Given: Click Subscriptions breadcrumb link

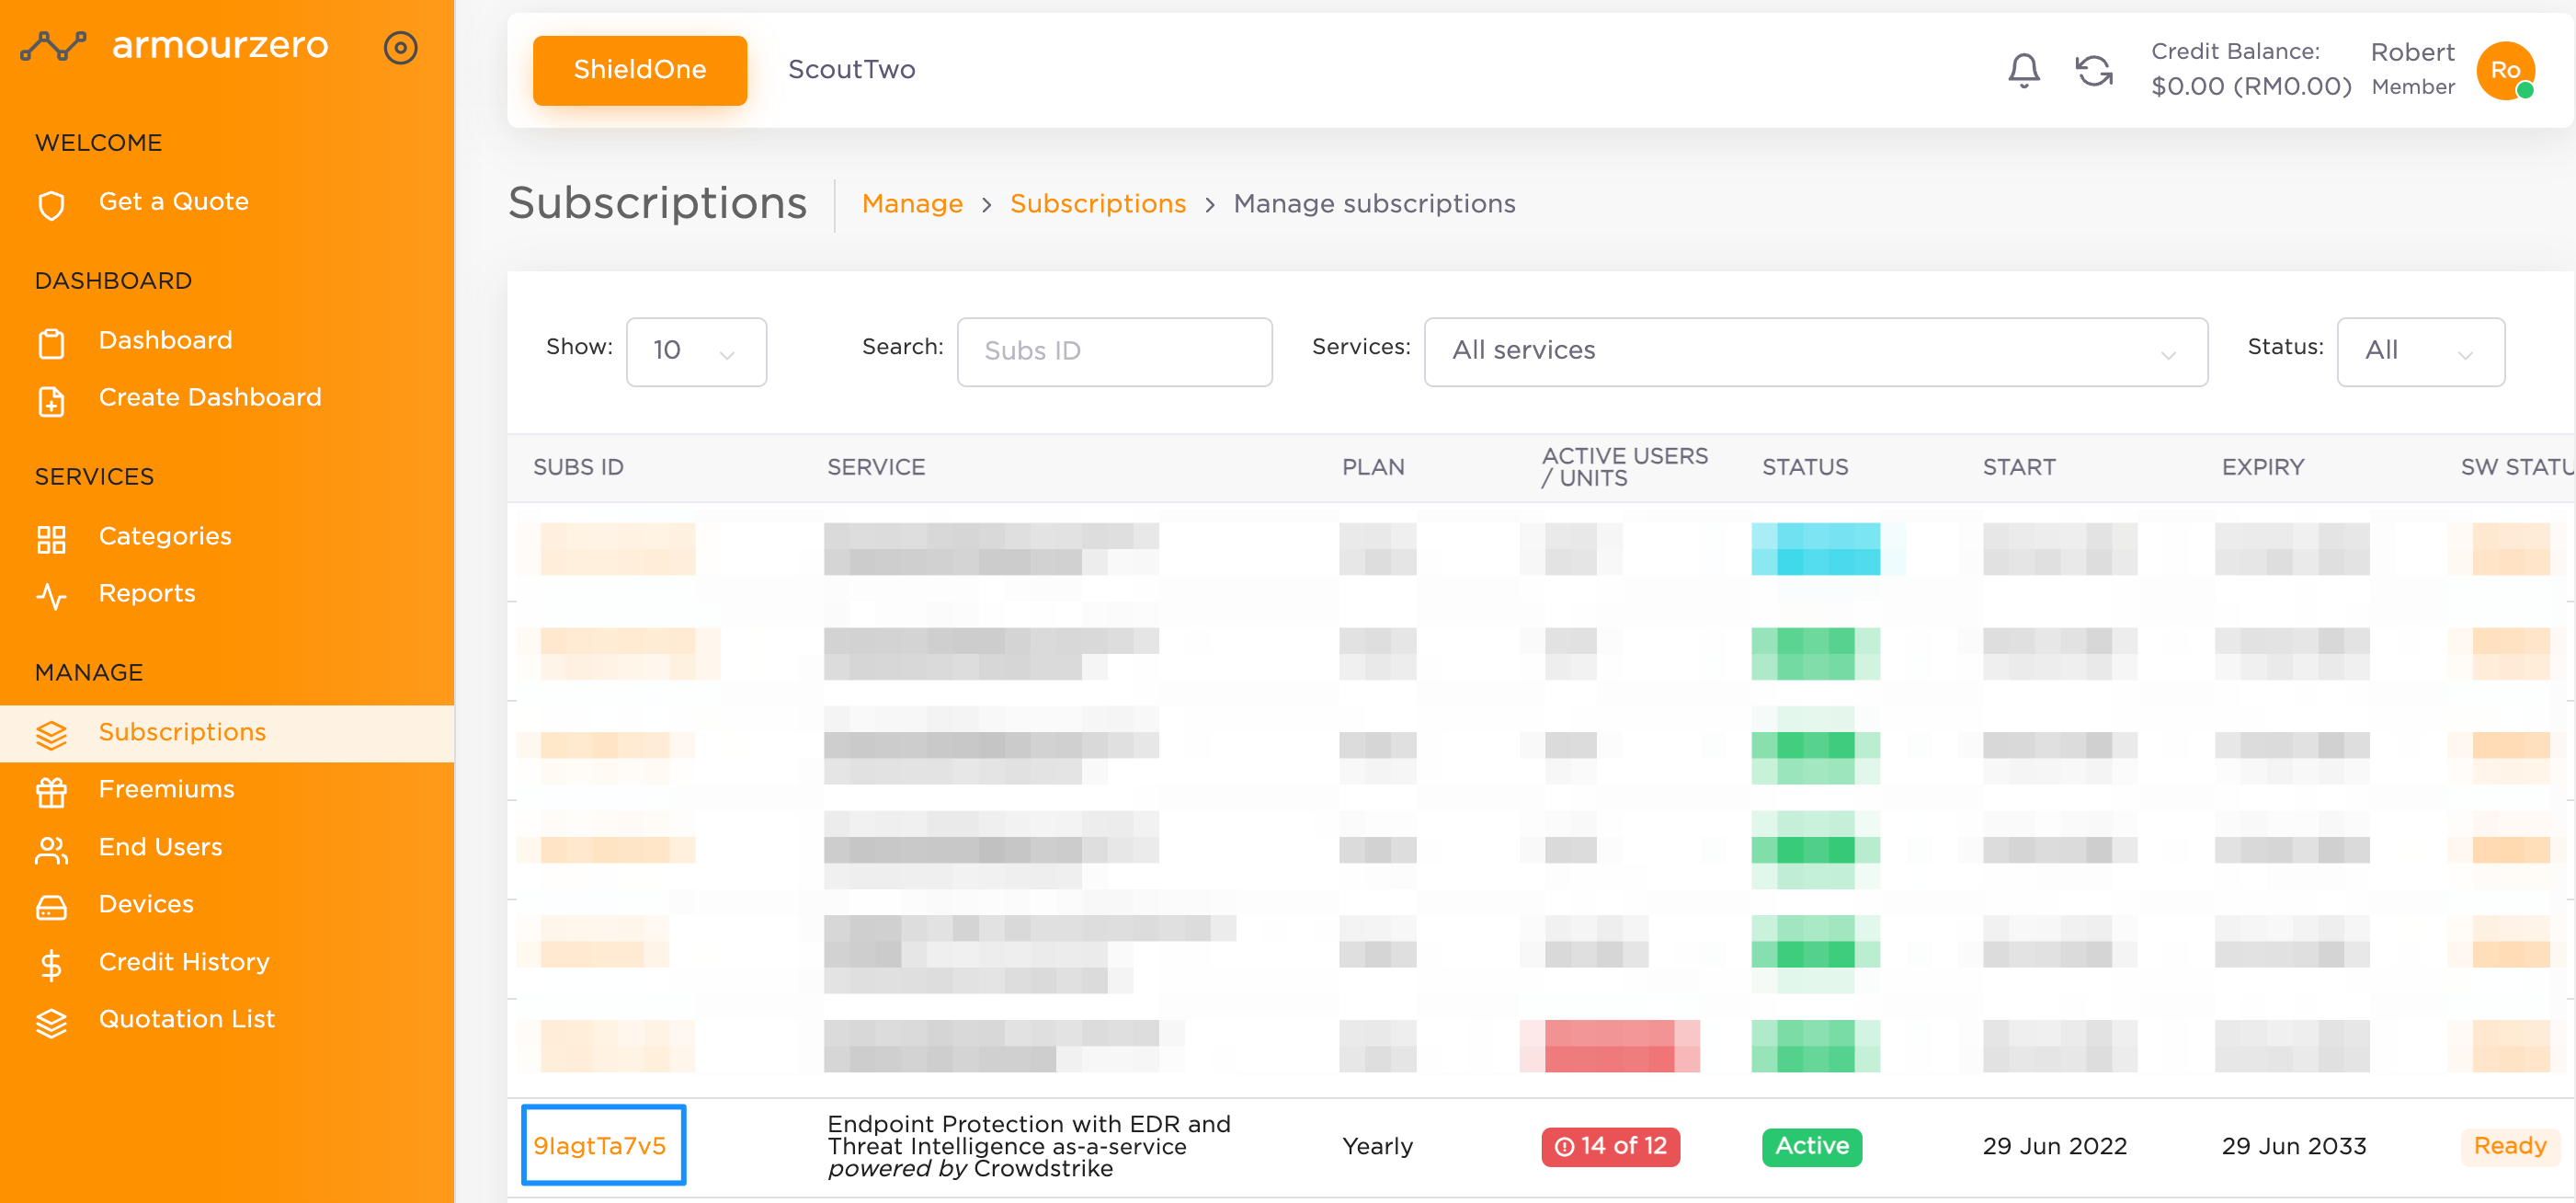Looking at the screenshot, I should click(1098, 204).
